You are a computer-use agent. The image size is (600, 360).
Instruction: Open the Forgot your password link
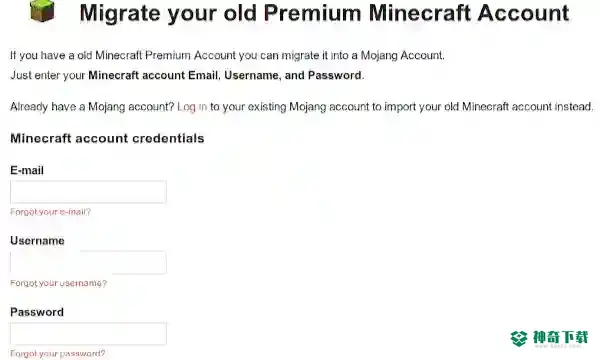[58, 353]
